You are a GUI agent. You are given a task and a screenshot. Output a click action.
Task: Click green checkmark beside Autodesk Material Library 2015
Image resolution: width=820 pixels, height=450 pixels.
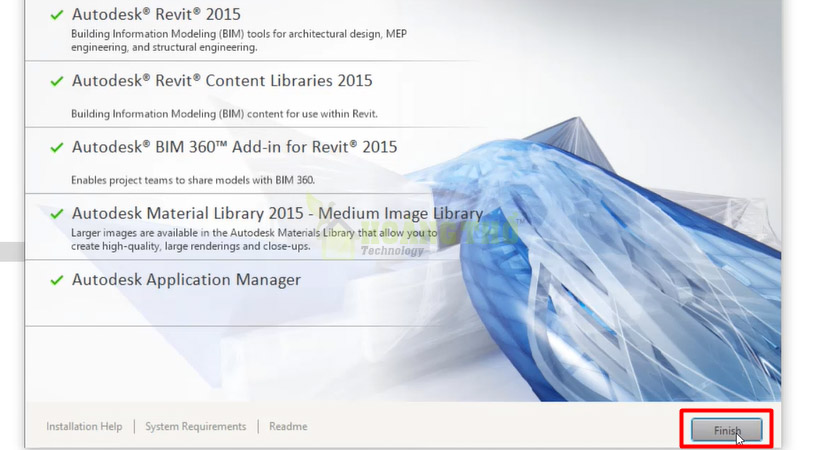56,214
